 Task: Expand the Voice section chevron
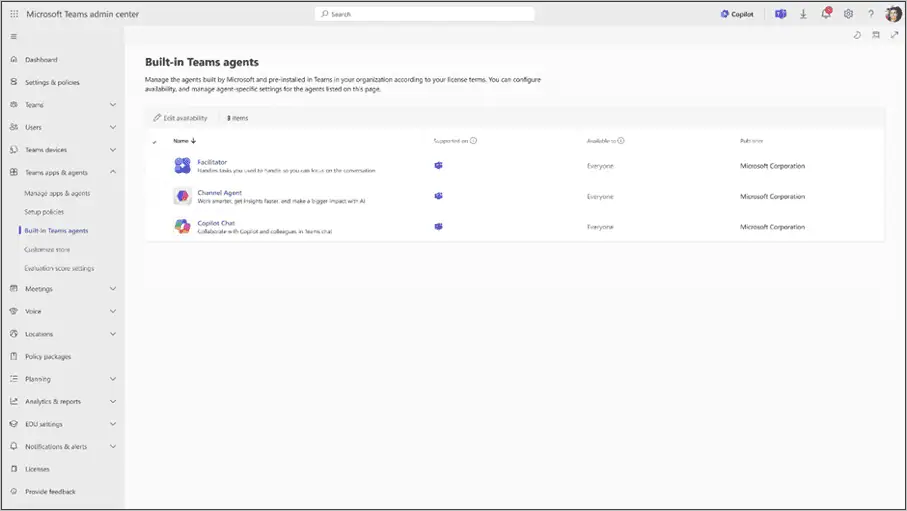coord(113,311)
